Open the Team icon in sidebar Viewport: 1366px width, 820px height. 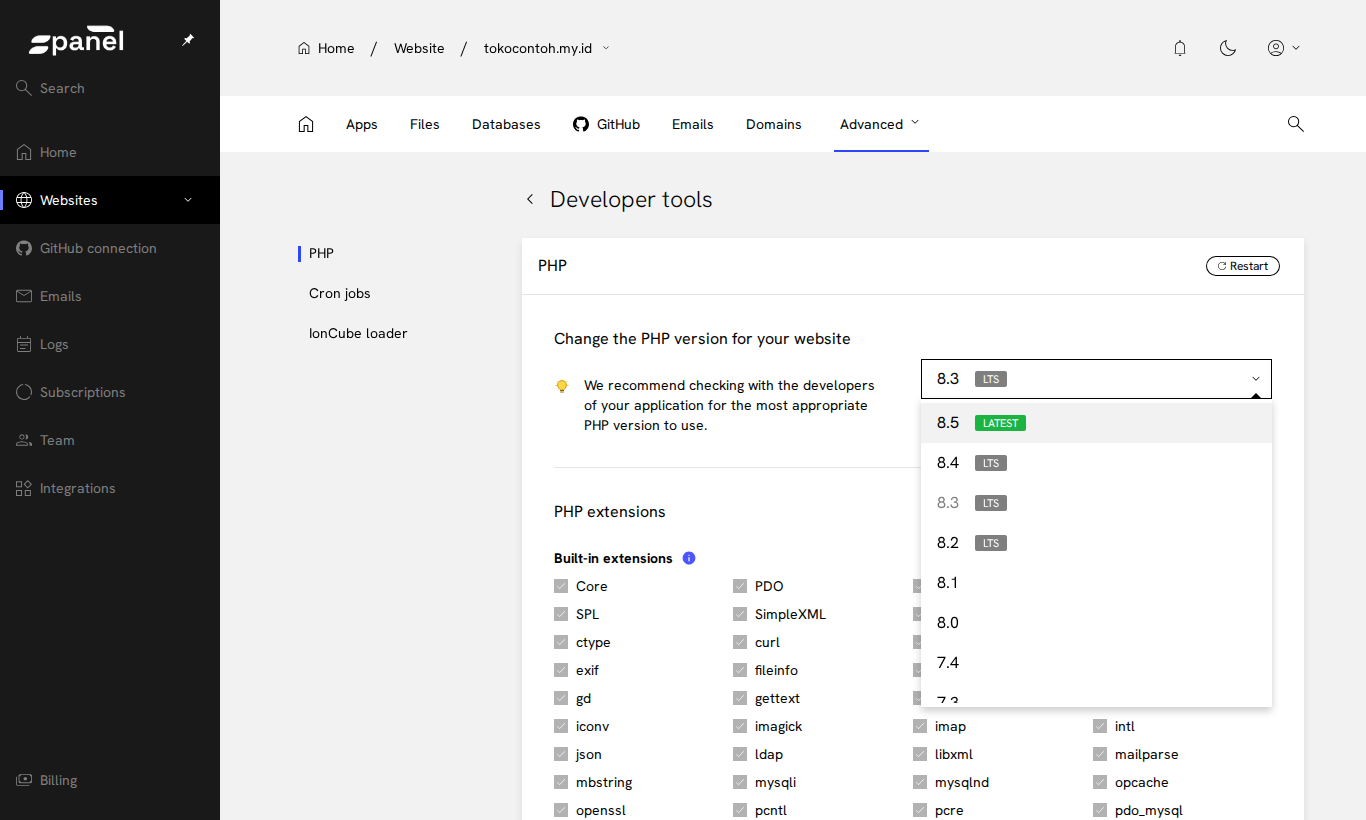[24, 440]
